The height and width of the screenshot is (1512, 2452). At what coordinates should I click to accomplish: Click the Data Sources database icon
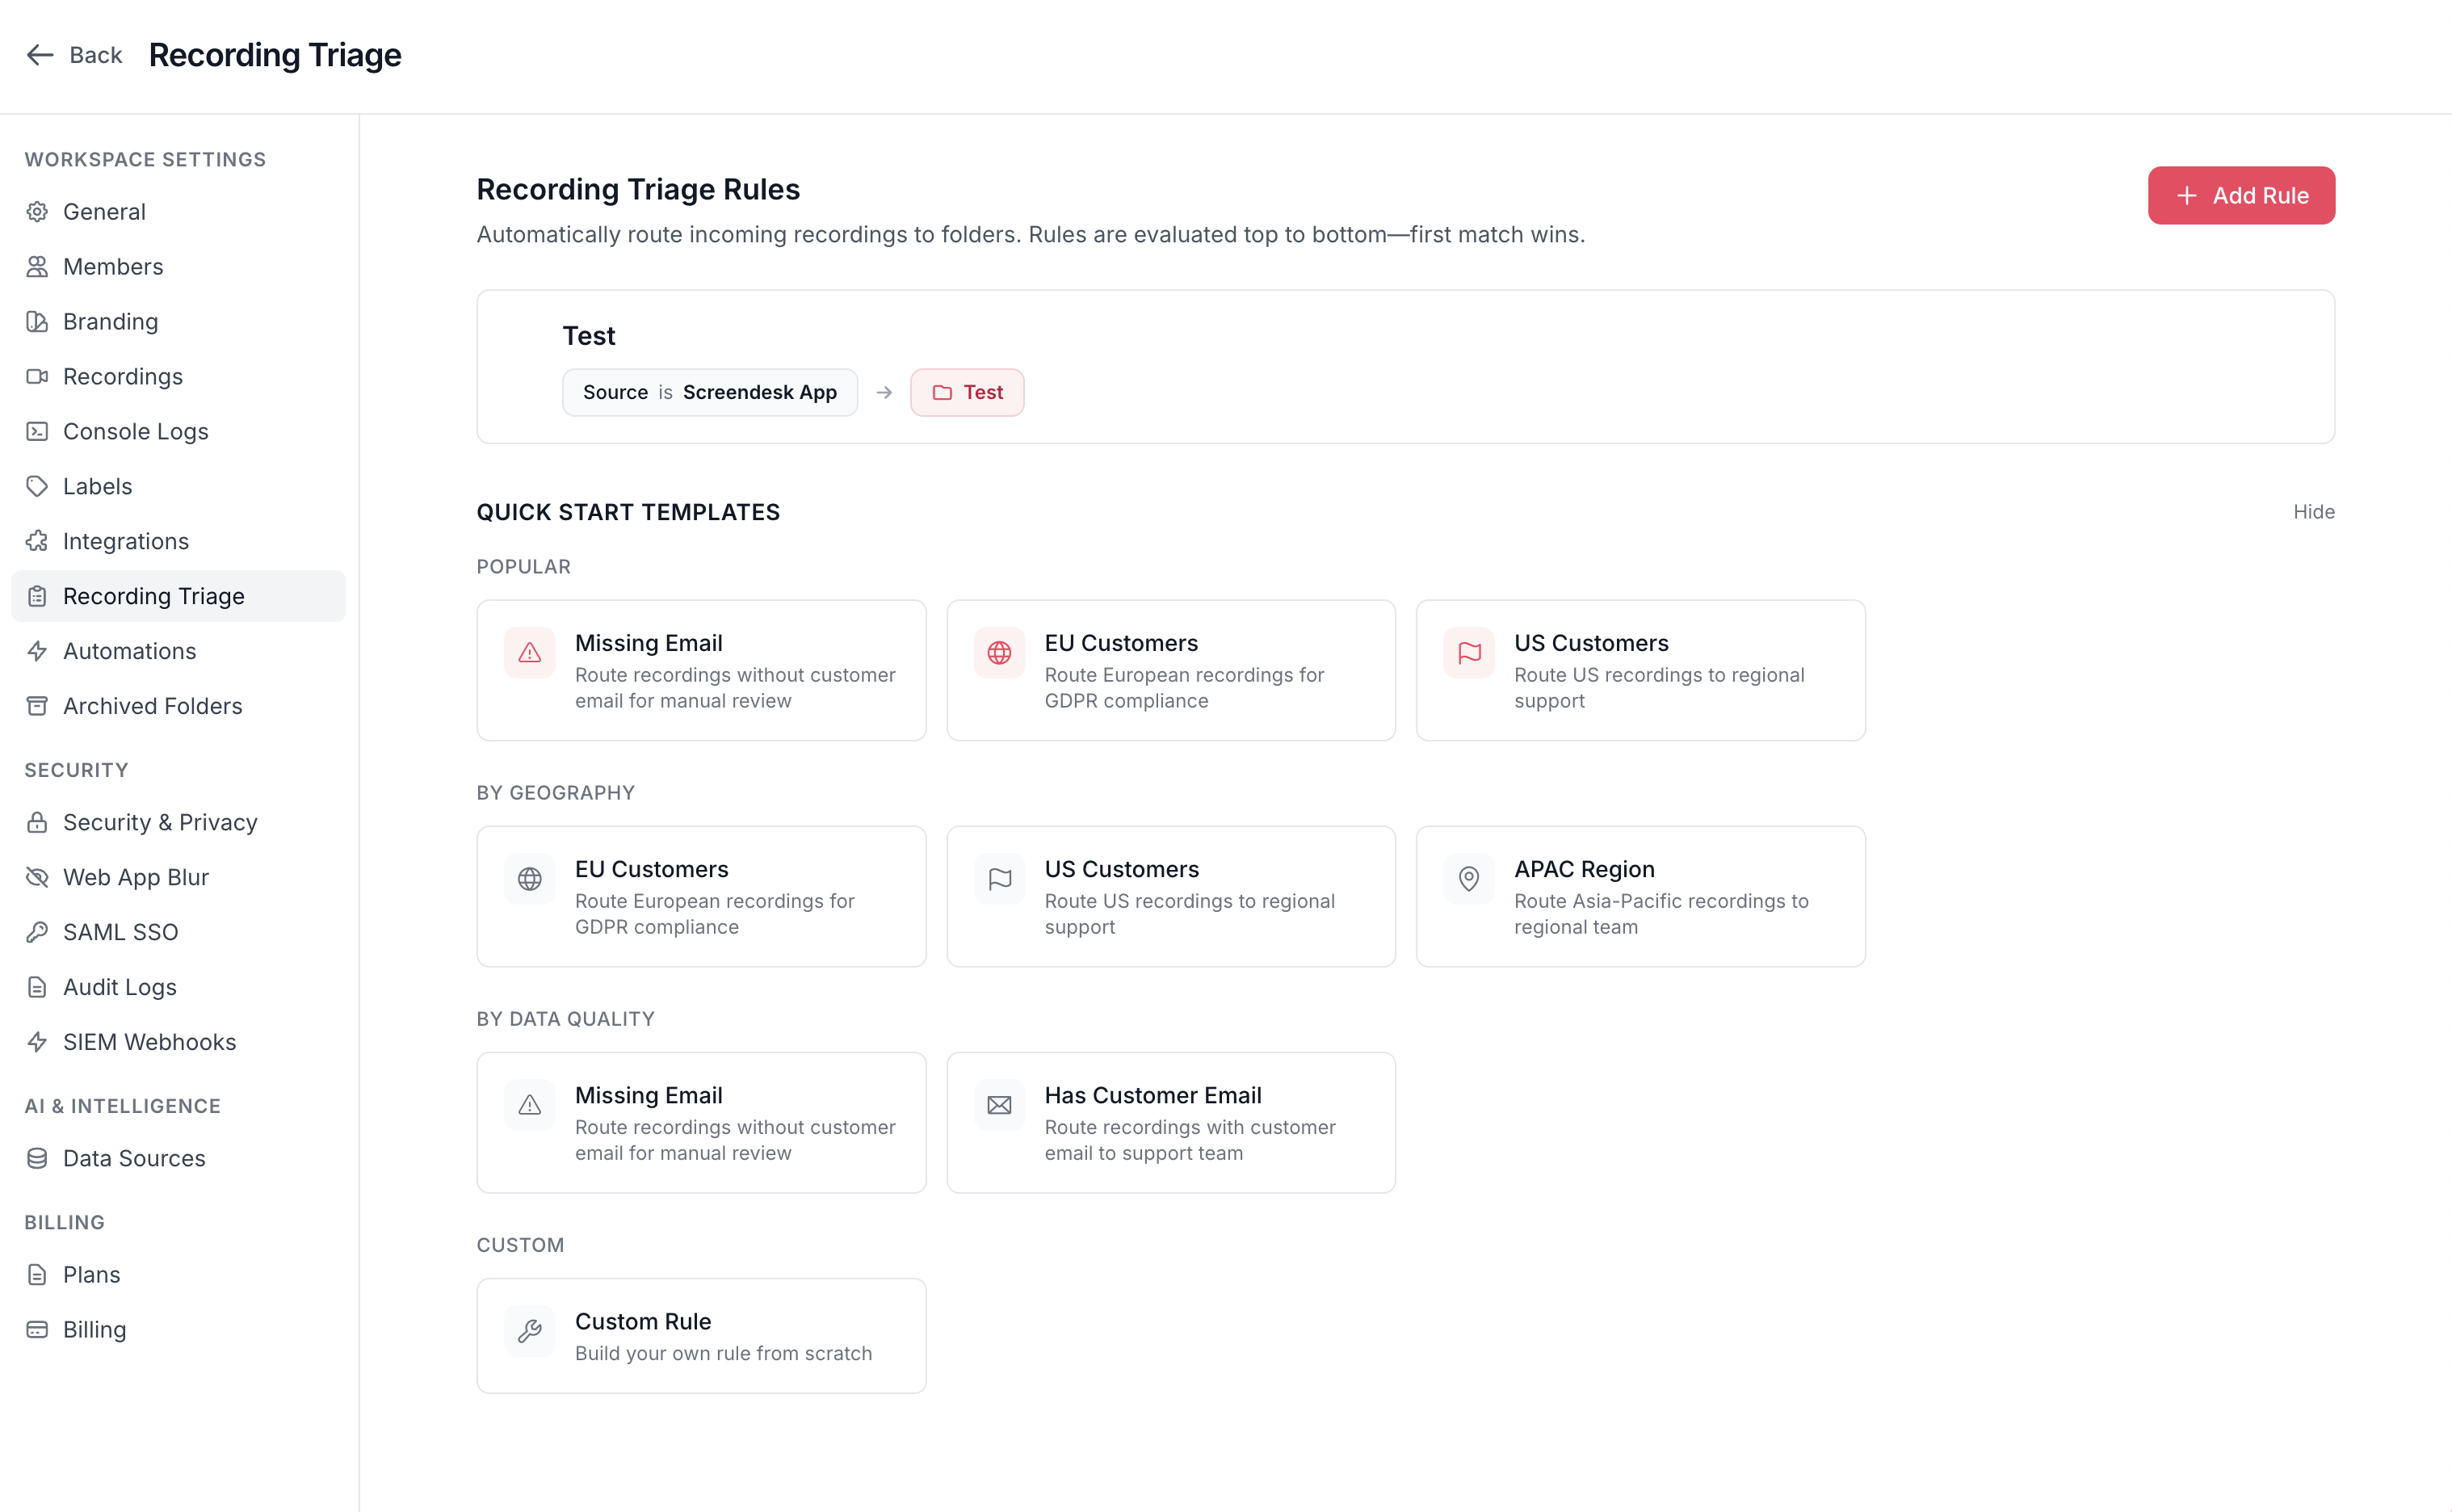pyautogui.click(x=37, y=1158)
